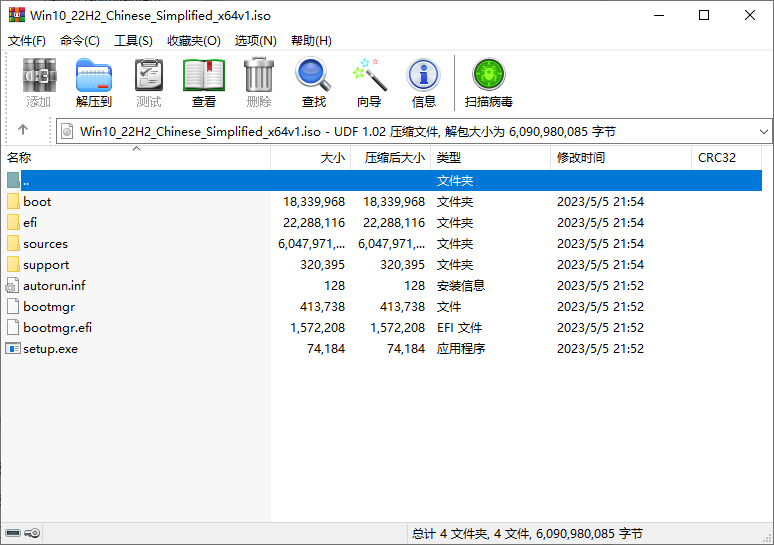Open the 工具(S) menu
The width and height of the screenshot is (774, 545).
coord(133,40)
